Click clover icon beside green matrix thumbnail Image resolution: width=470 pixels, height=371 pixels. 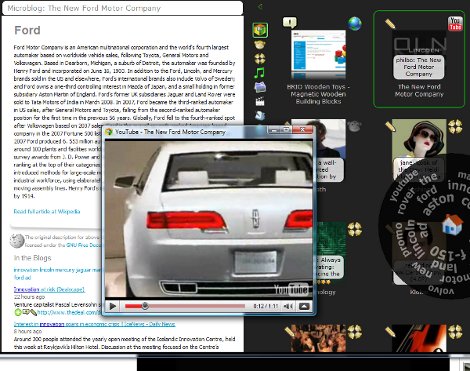click(354, 229)
